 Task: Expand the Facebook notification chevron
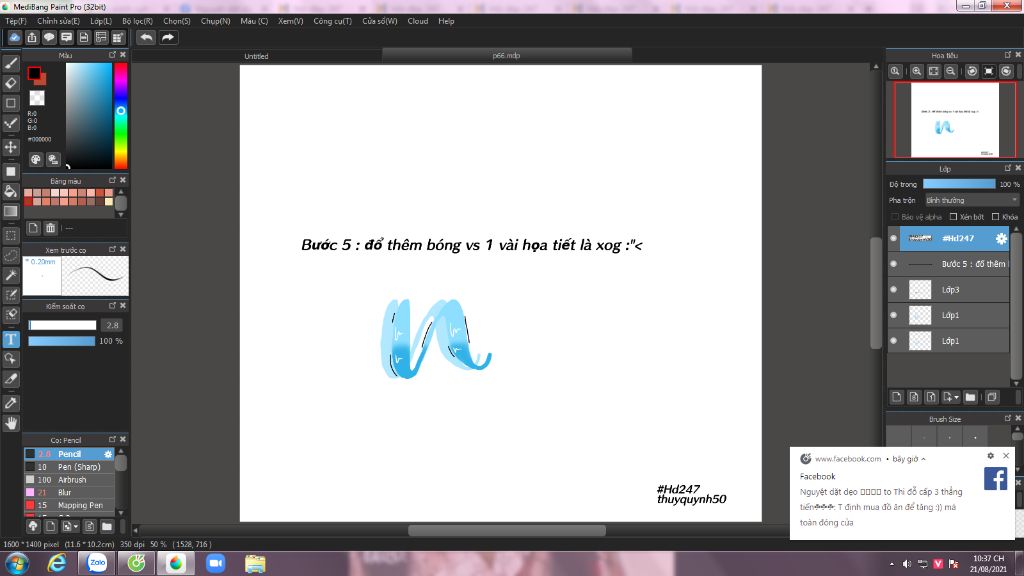click(923, 459)
